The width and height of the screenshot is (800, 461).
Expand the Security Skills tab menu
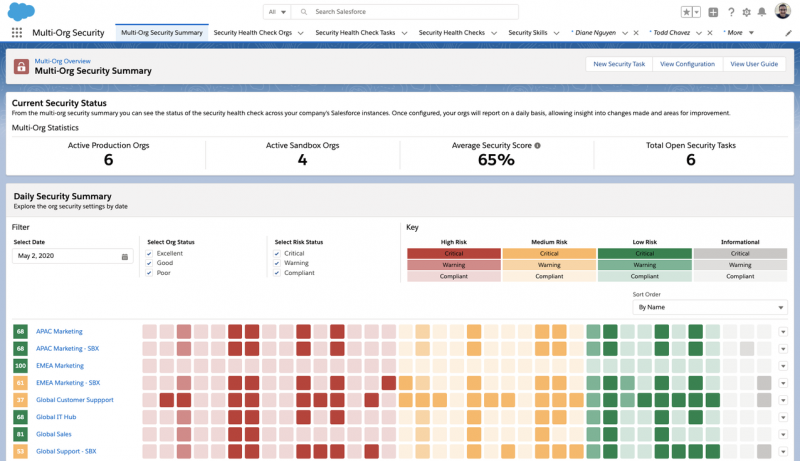pos(556,33)
